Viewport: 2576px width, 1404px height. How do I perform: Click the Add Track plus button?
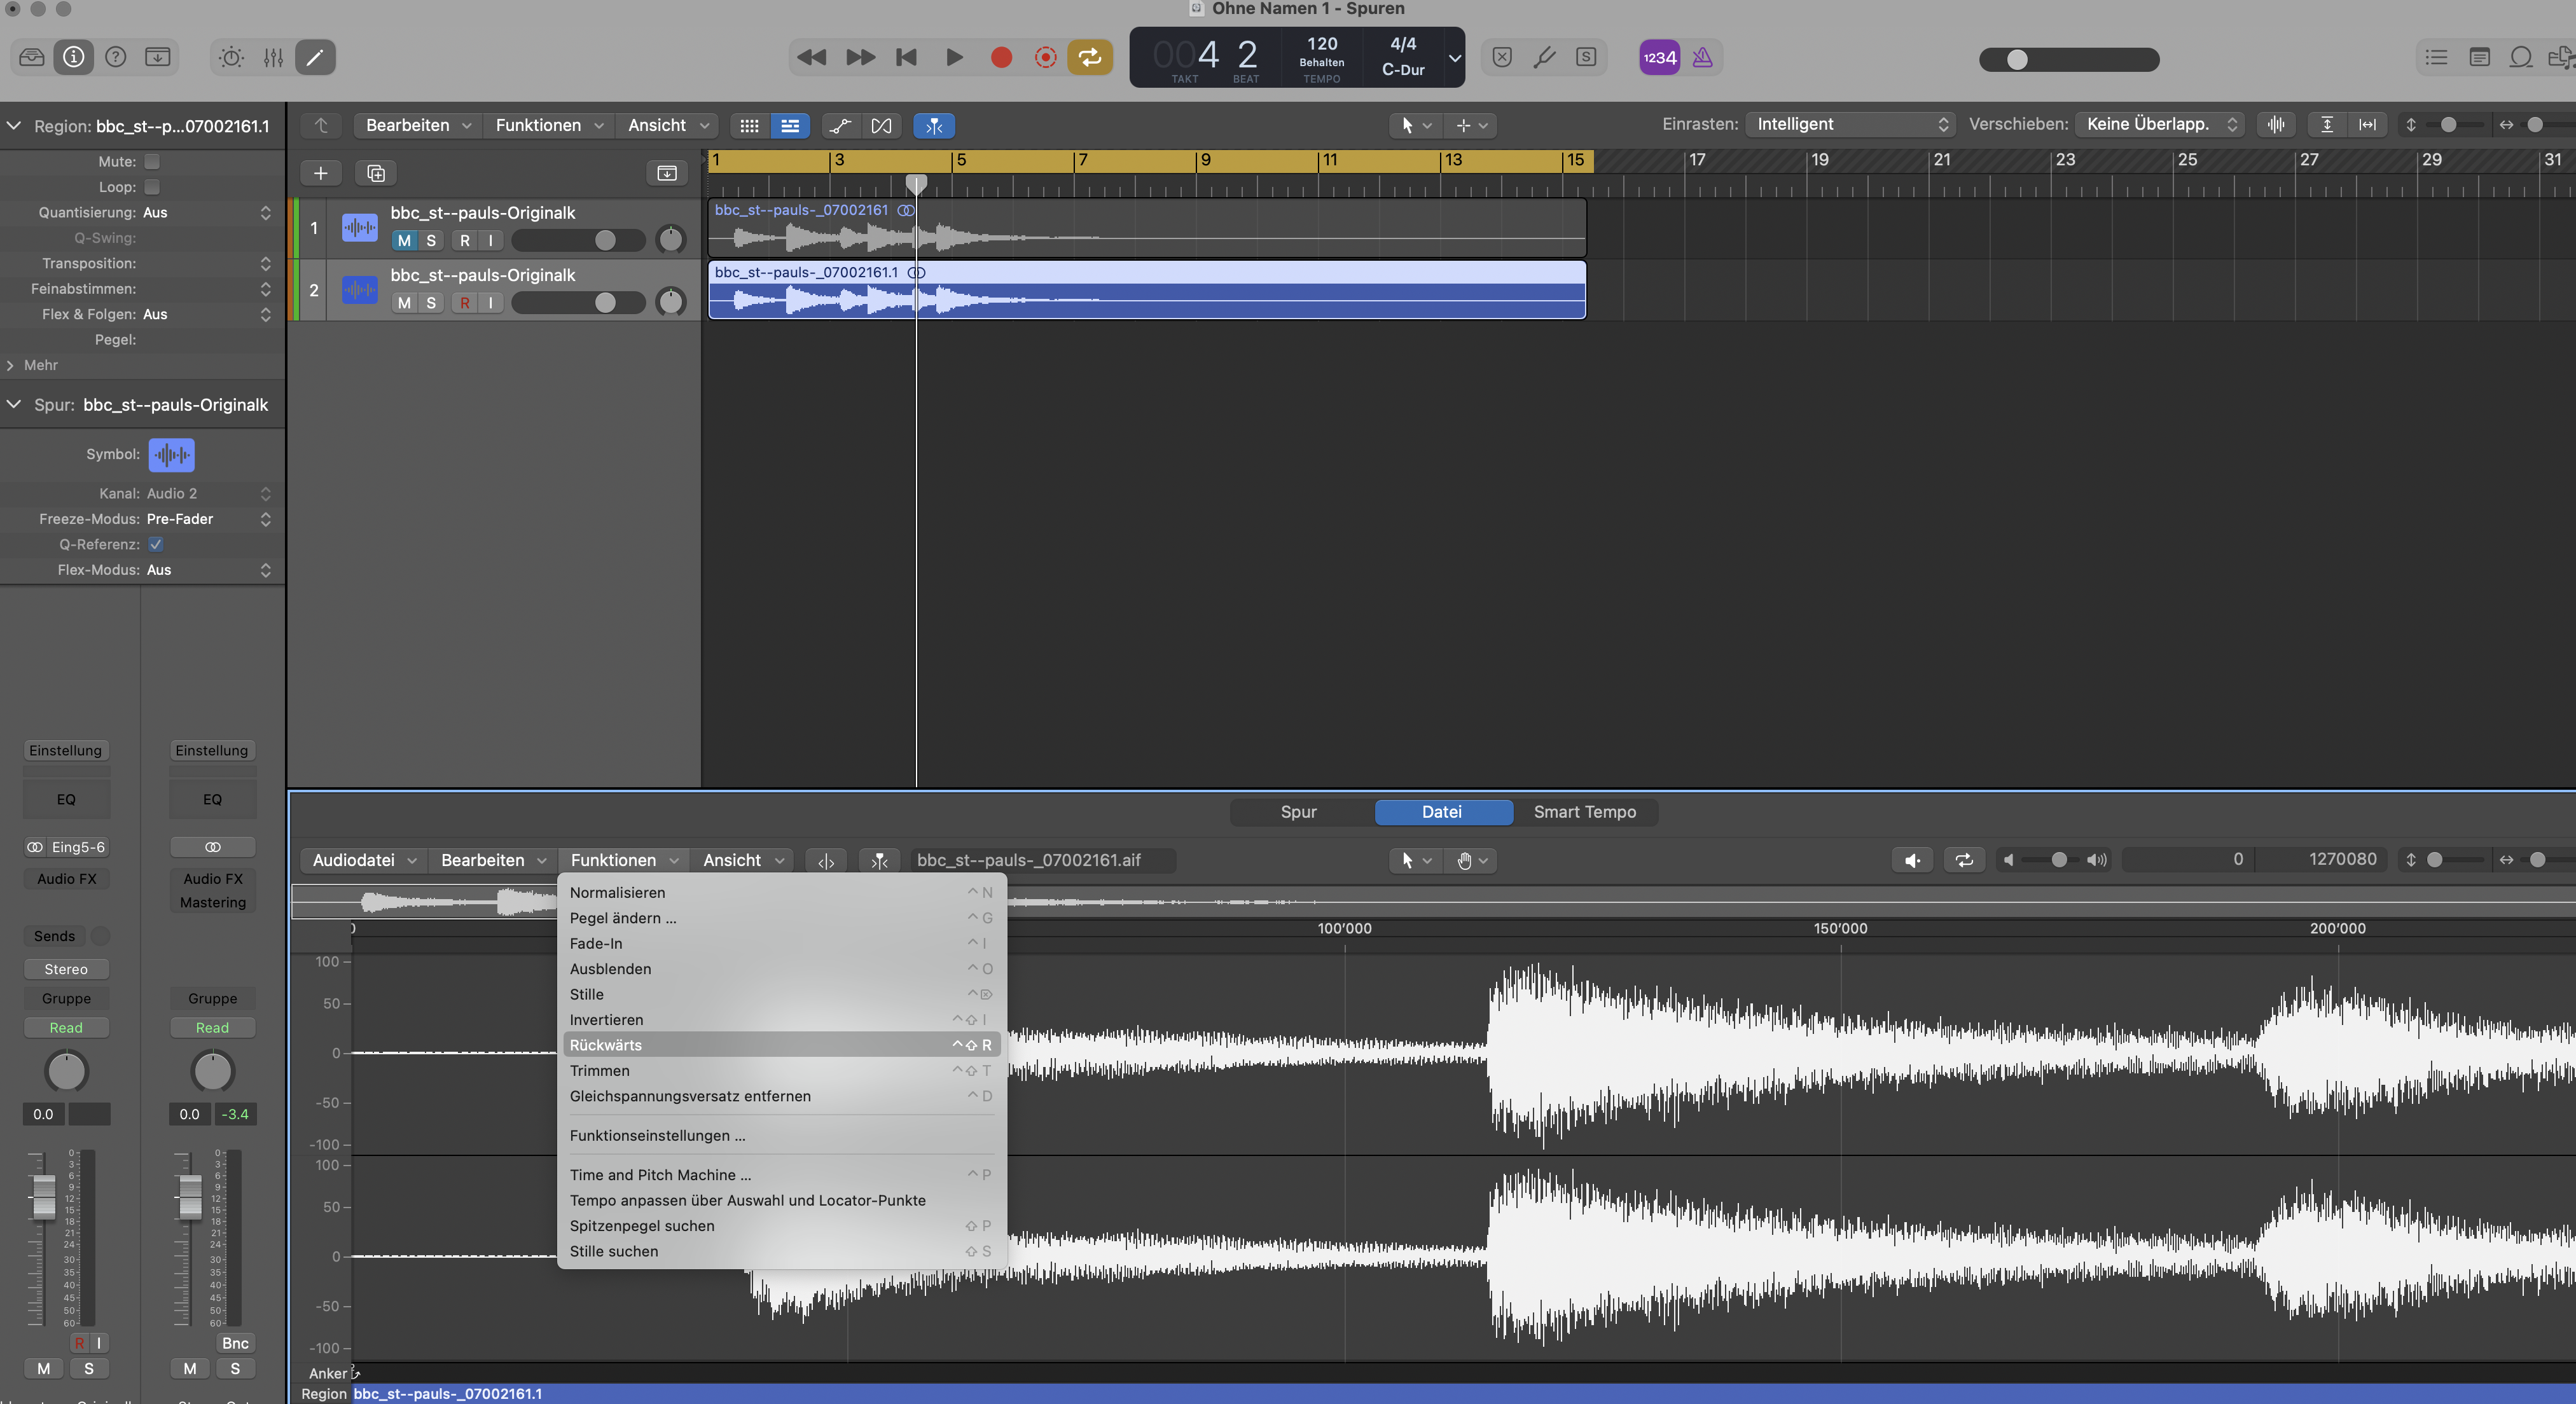click(x=320, y=173)
